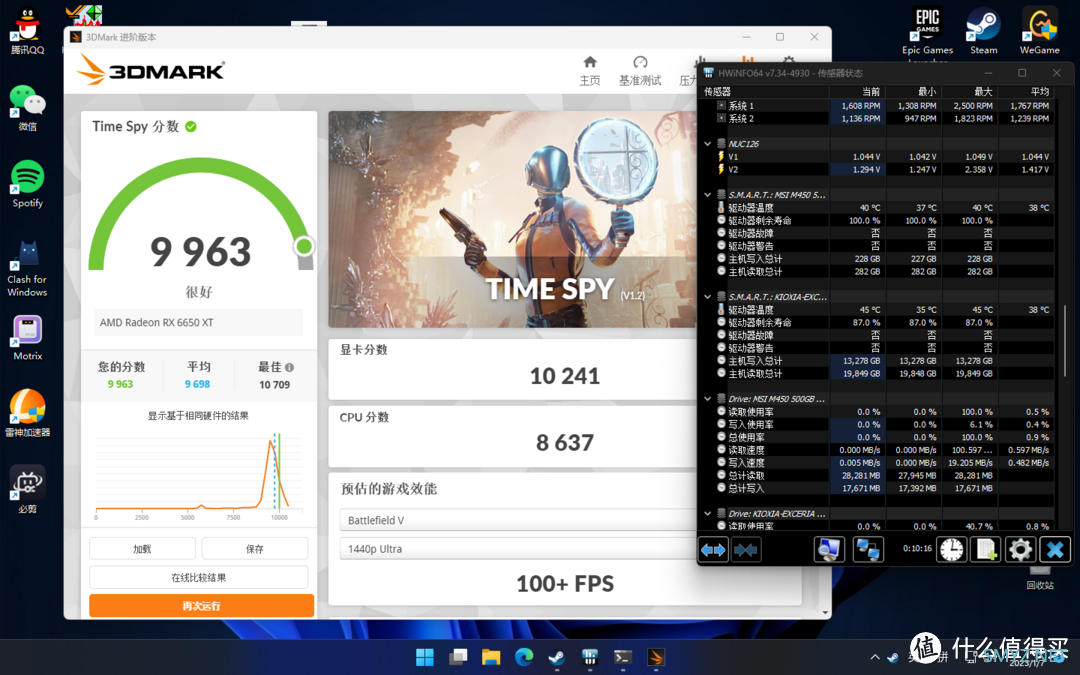Click HWiNFO network computers icon
The width and height of the screenshot is (1080, 675).
868,550
